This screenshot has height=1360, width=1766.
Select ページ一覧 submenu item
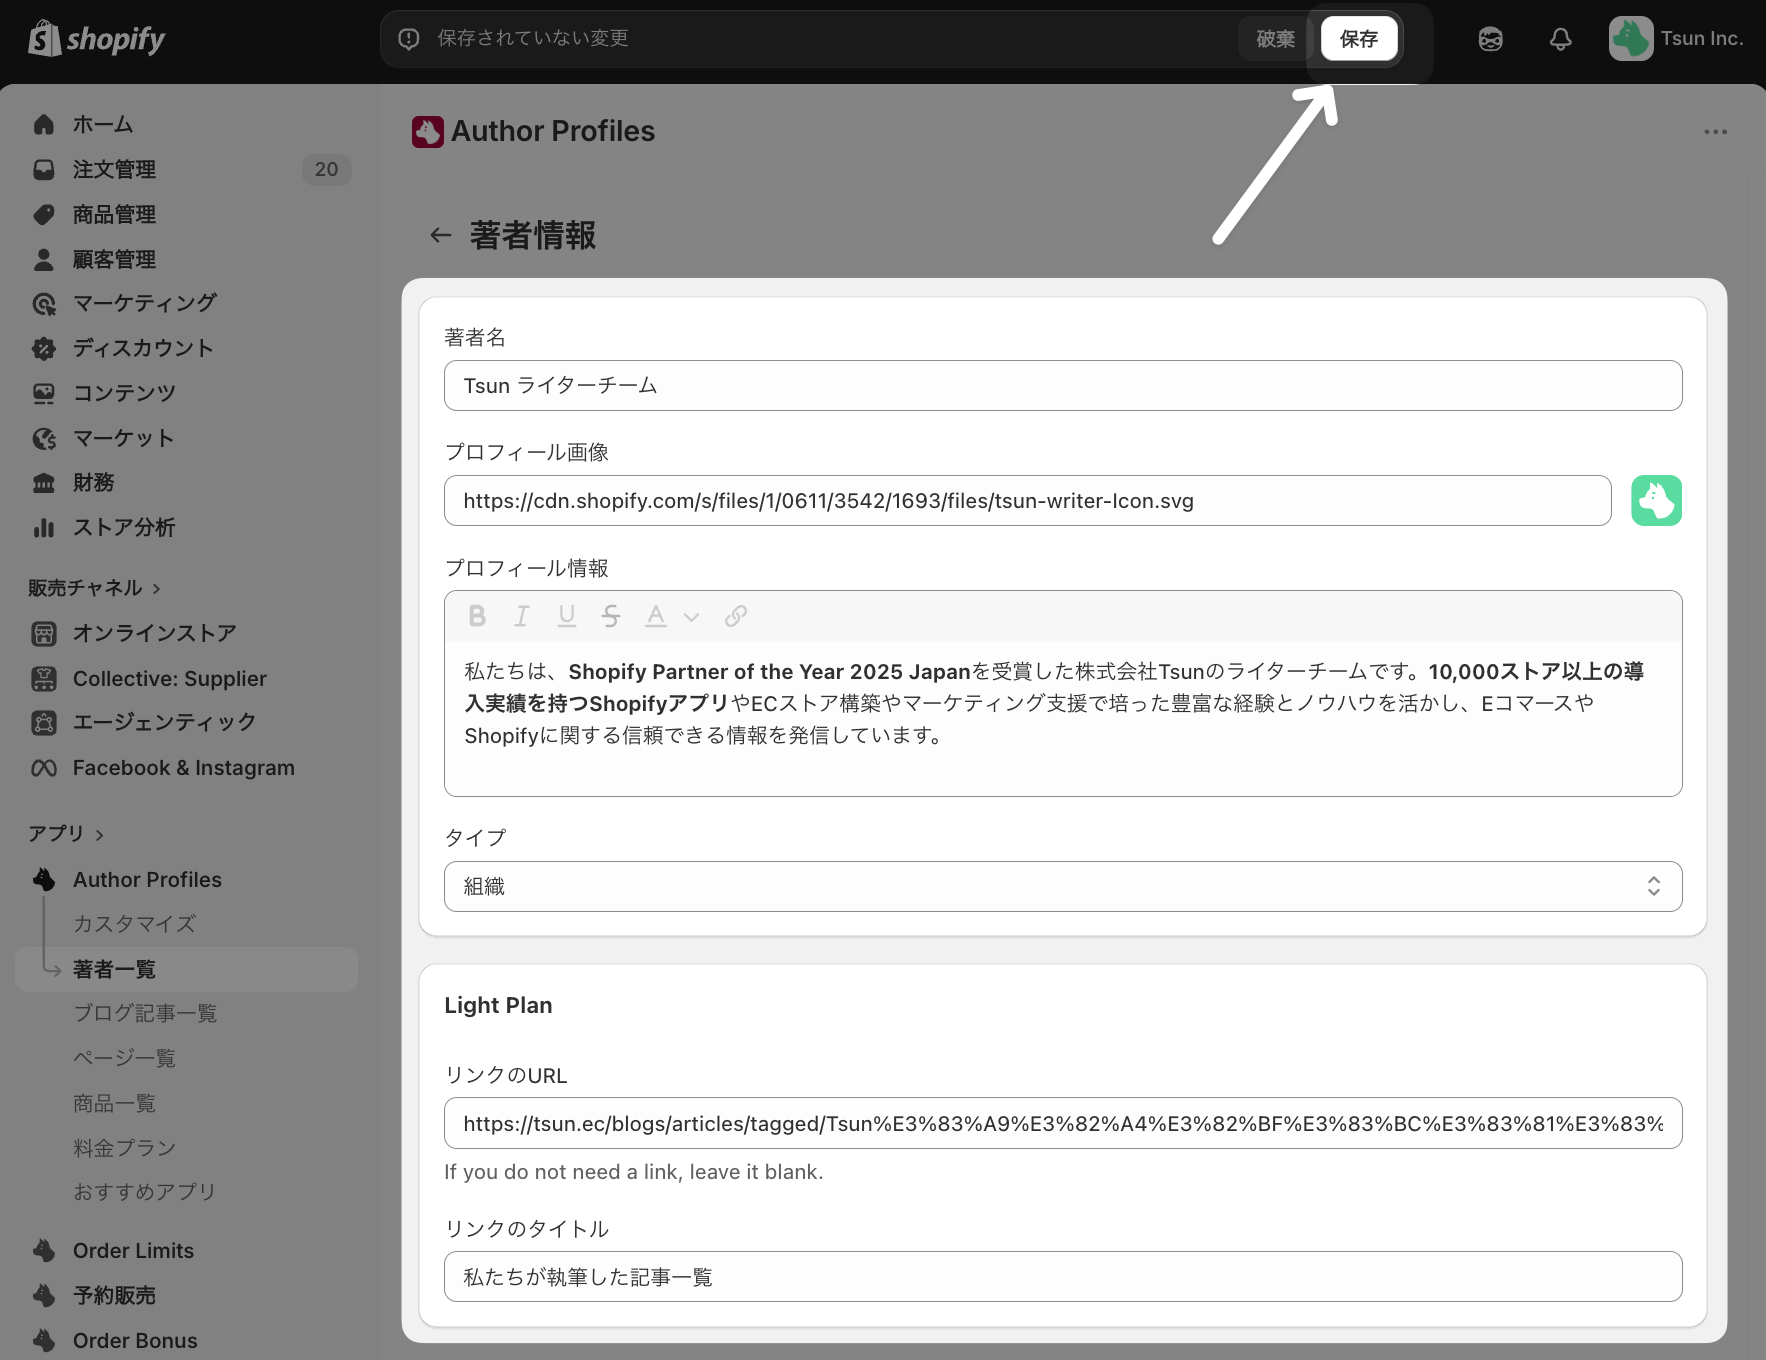[124, 1058]
